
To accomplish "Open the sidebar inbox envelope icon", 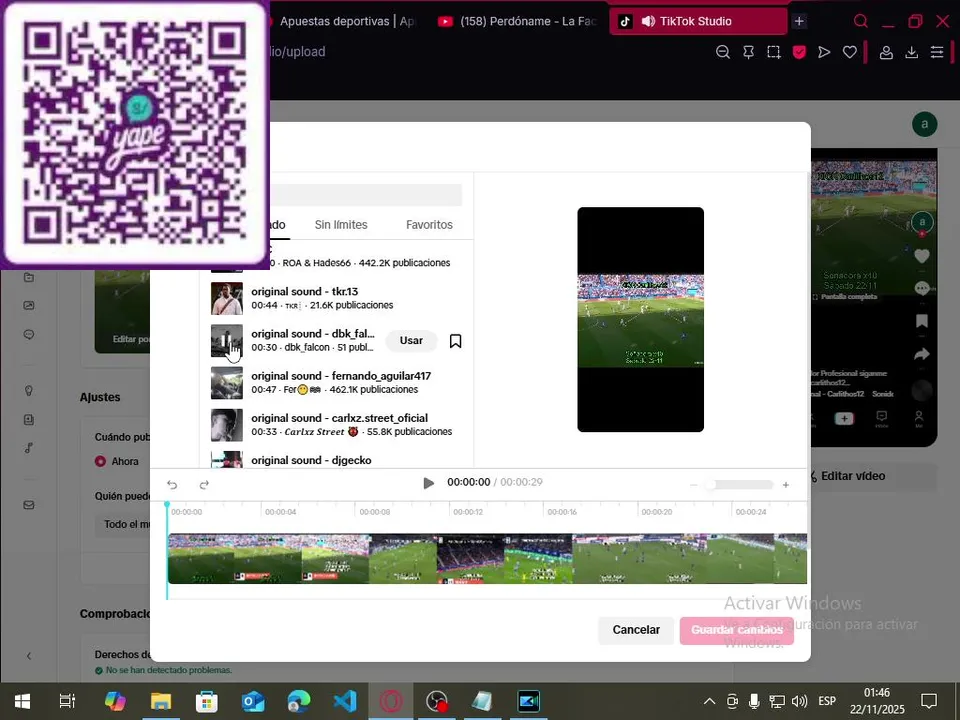I will point(29,505).
